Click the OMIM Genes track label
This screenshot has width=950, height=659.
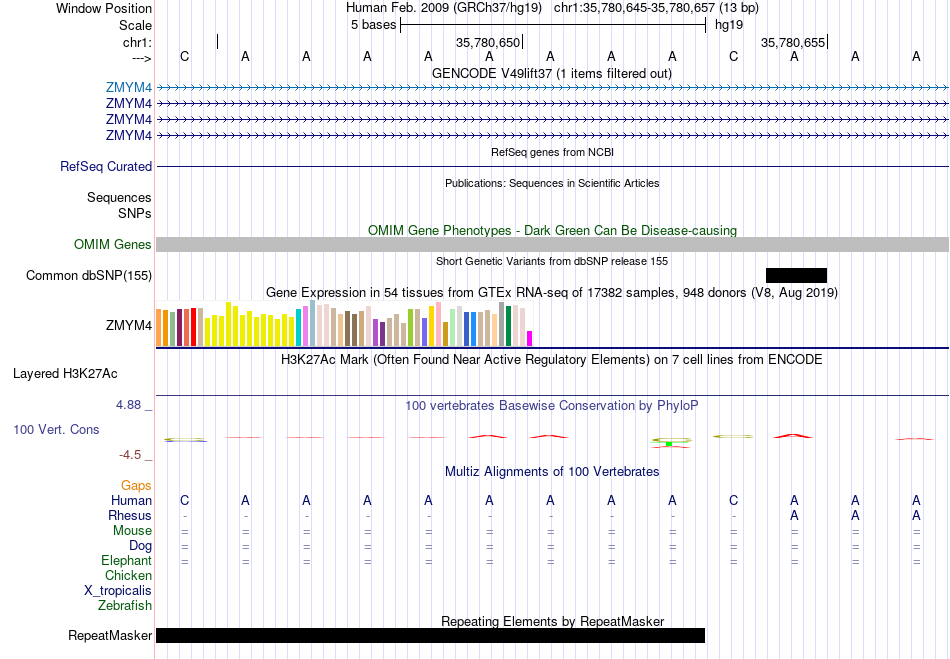[x=113, y=245]
